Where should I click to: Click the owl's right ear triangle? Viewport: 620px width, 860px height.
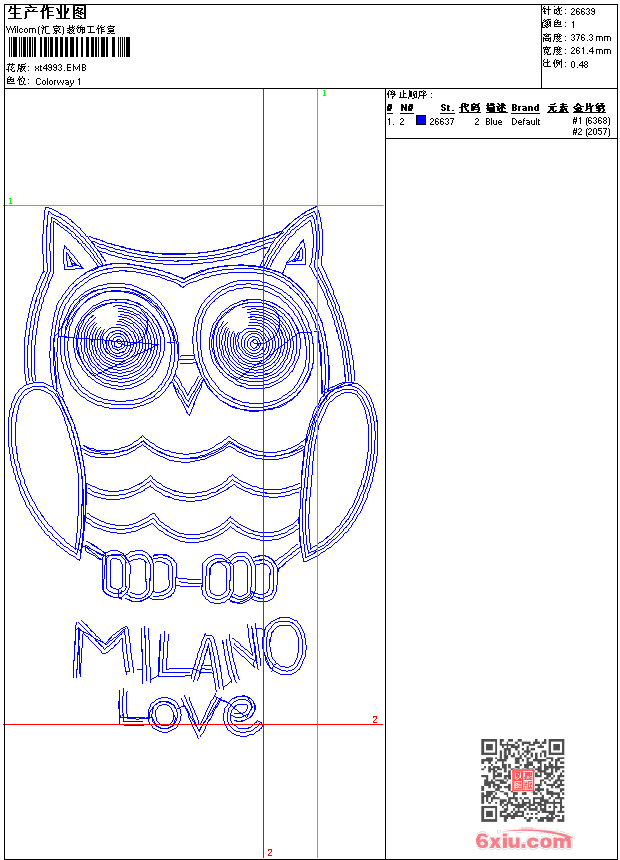point(298,257)
